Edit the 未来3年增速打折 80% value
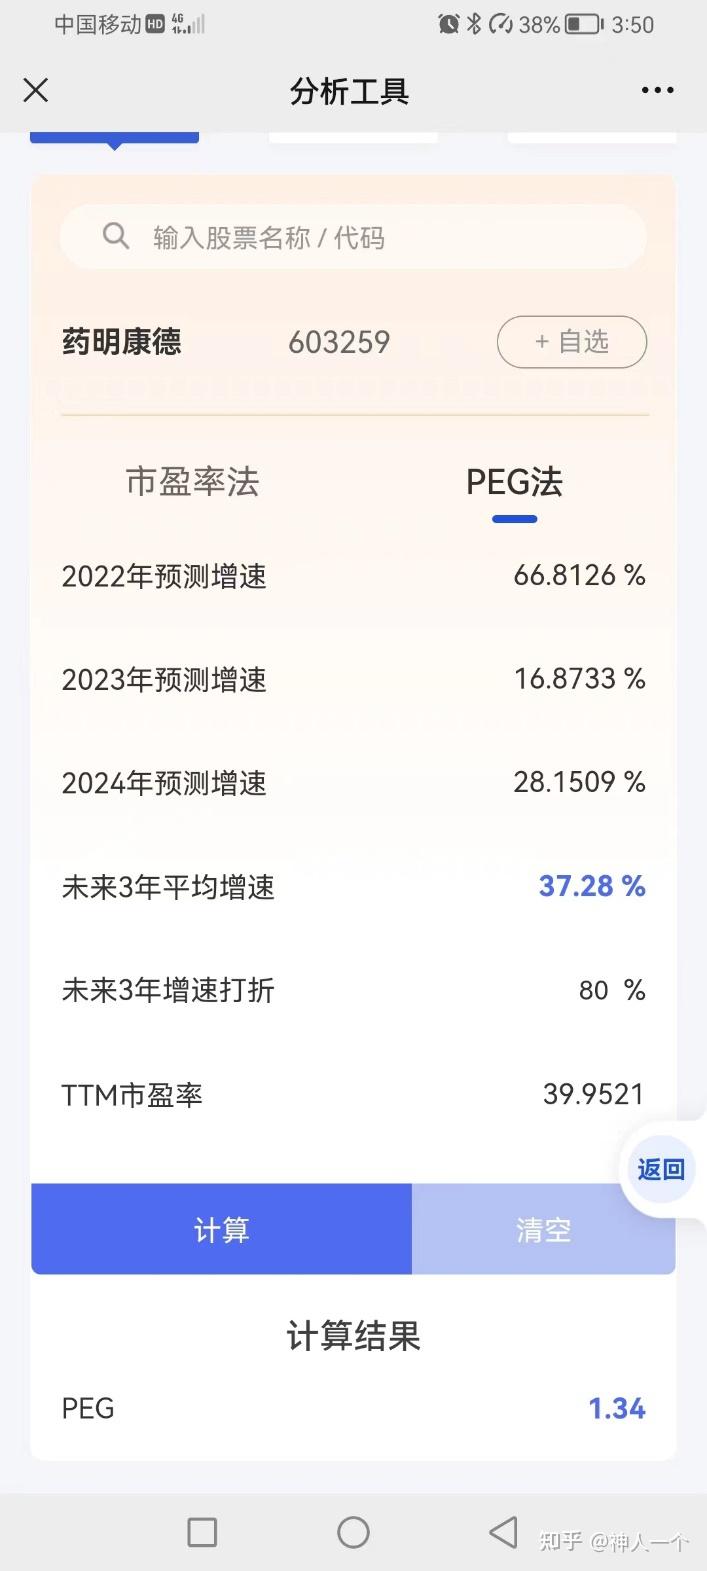 point(597,989)
